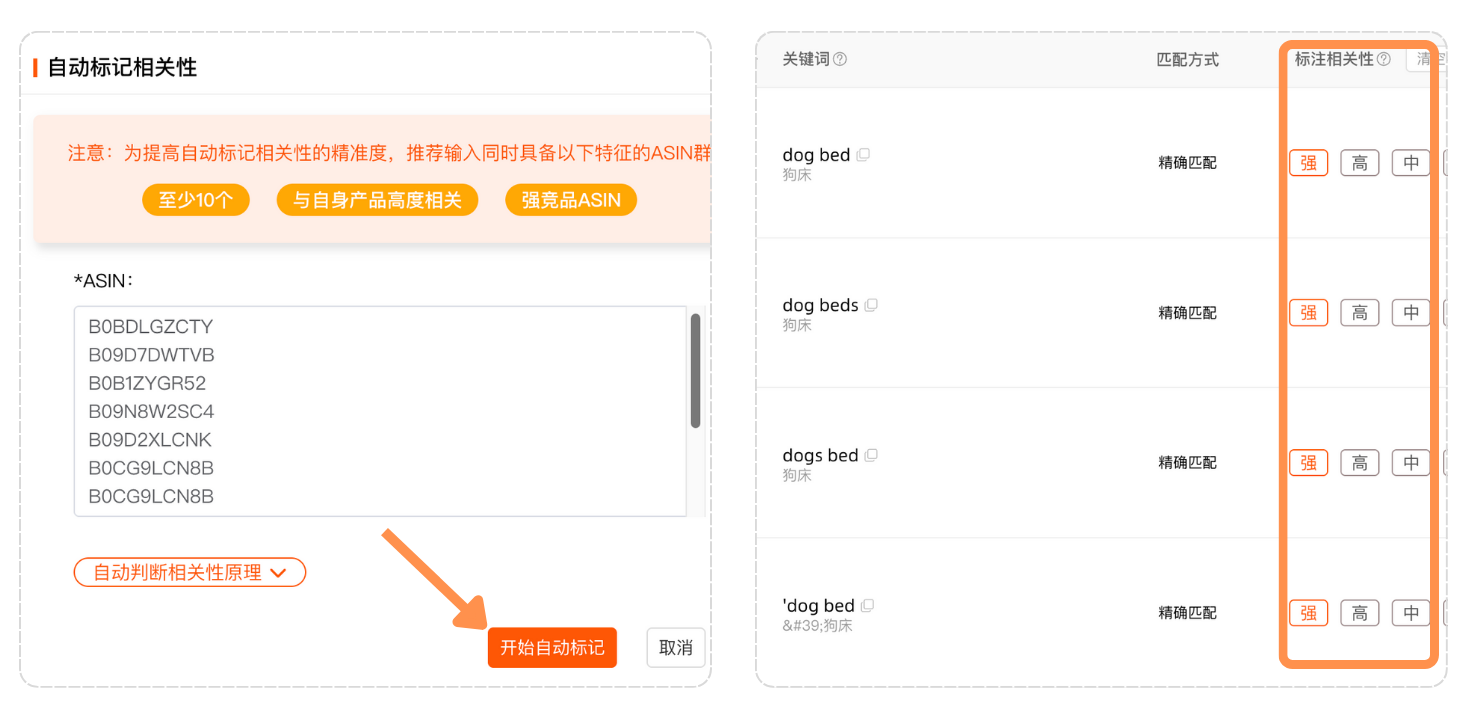The height and width of the screenshot is (708, 1472).
Task: Click the 强竞品ASIN tag
Action: tap(571, 200)
